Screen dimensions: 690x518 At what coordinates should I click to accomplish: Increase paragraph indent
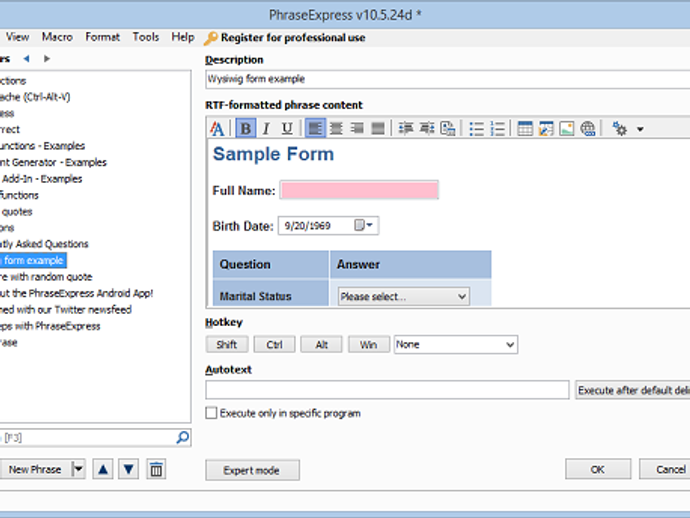click(x=427, y=129)
